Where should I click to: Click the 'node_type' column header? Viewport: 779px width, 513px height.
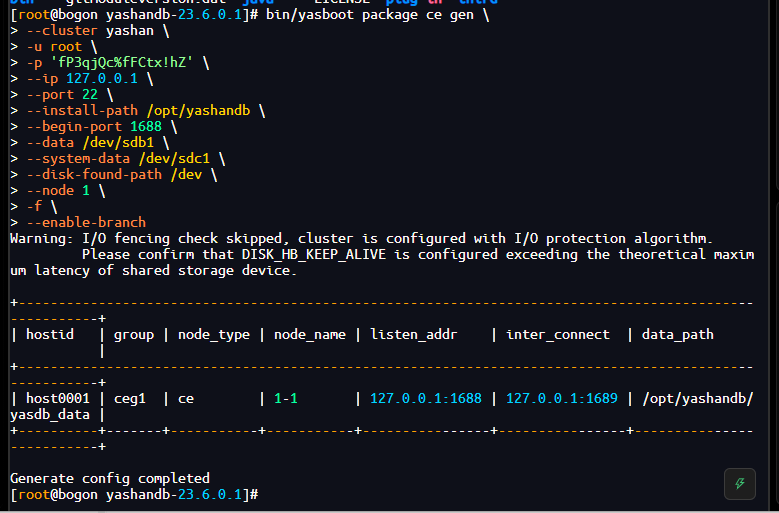214,335
